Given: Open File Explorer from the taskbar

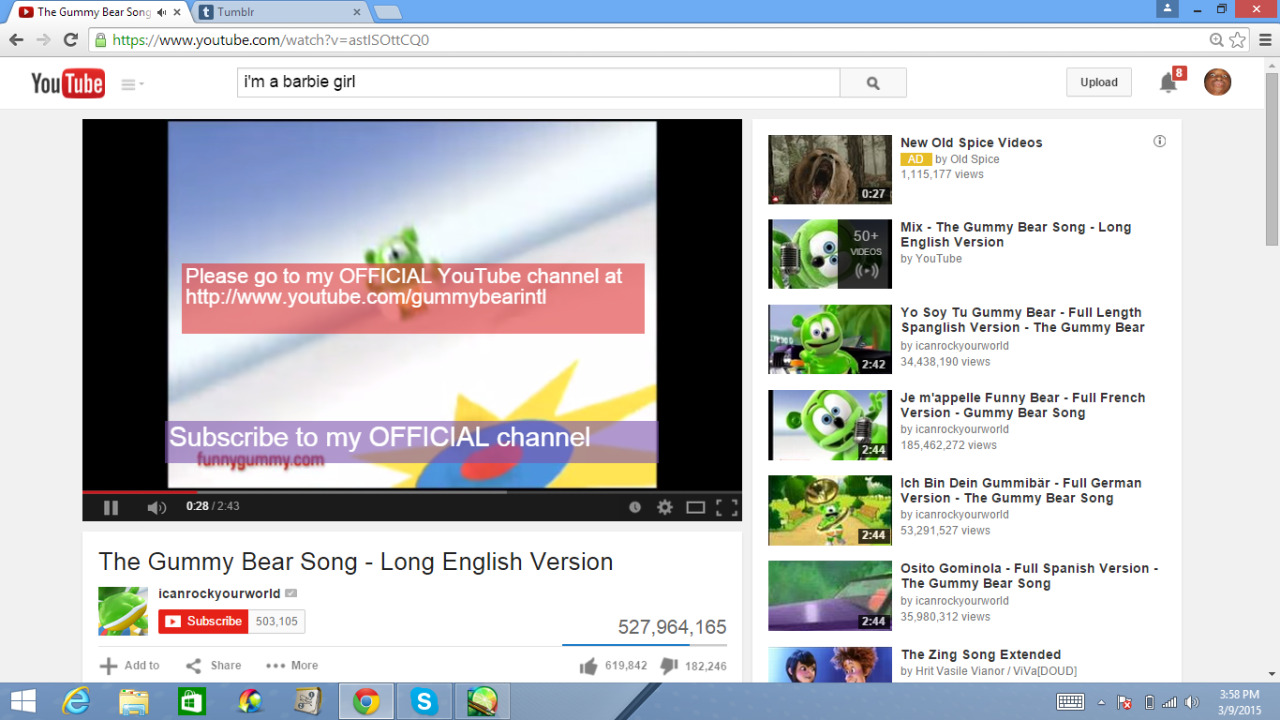Looking at the screenshot, I should 134,702.
